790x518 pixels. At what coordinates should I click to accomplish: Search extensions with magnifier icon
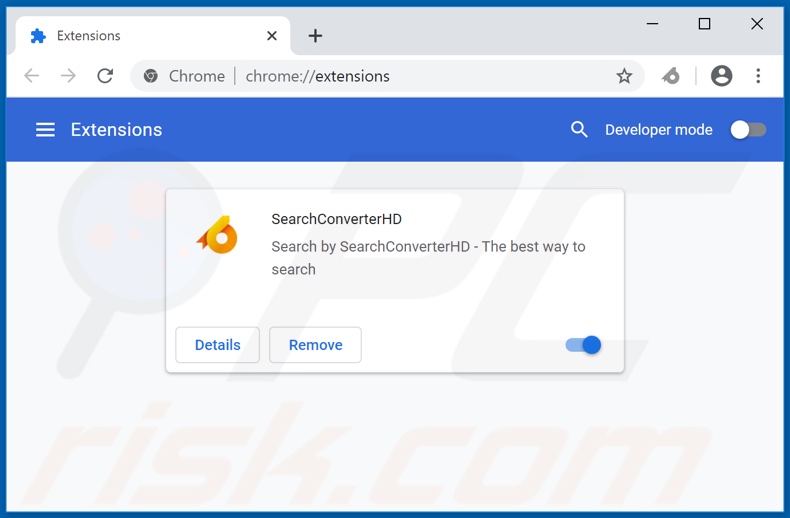(579, 130)
